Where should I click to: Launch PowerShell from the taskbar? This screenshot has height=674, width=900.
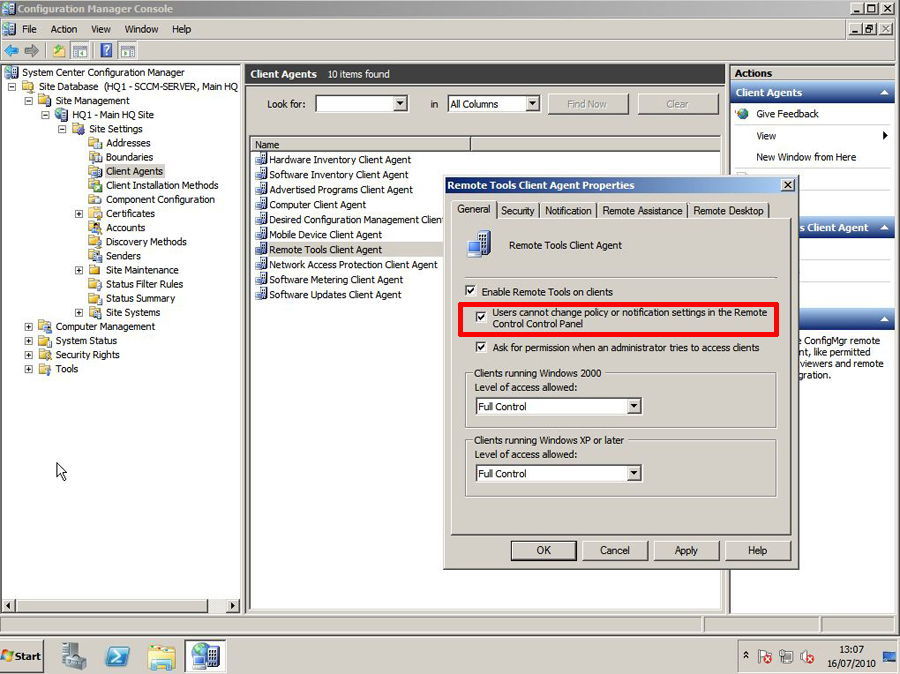click(x=118, y=656)
